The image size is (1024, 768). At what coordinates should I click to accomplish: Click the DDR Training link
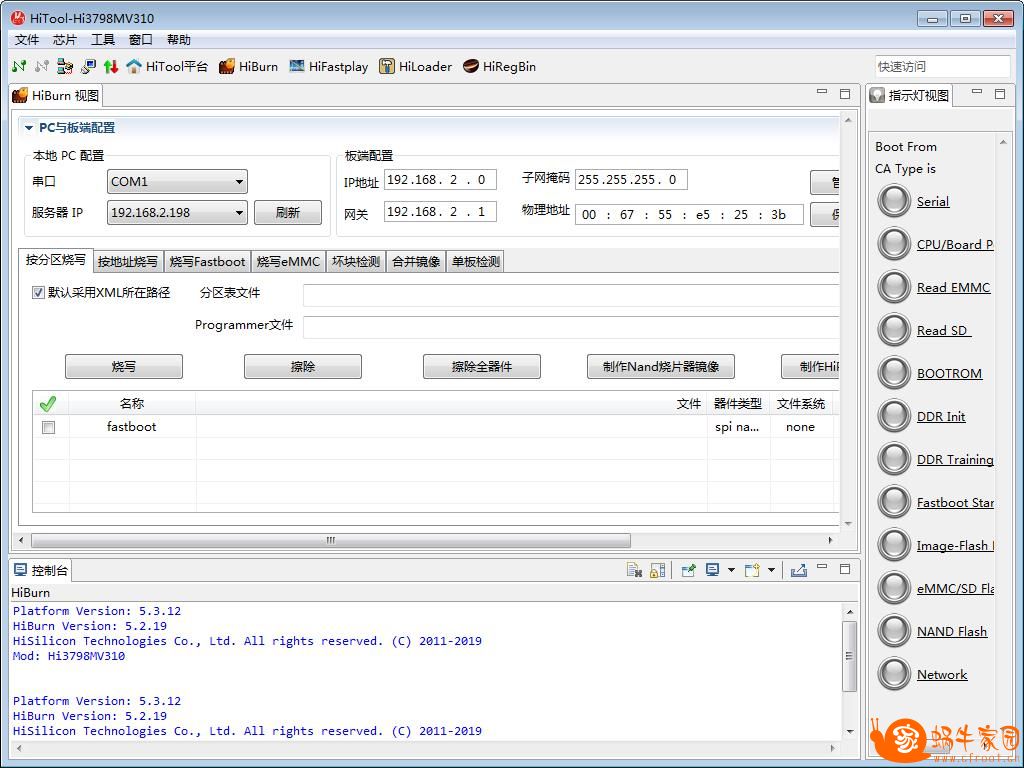point(955,460)
